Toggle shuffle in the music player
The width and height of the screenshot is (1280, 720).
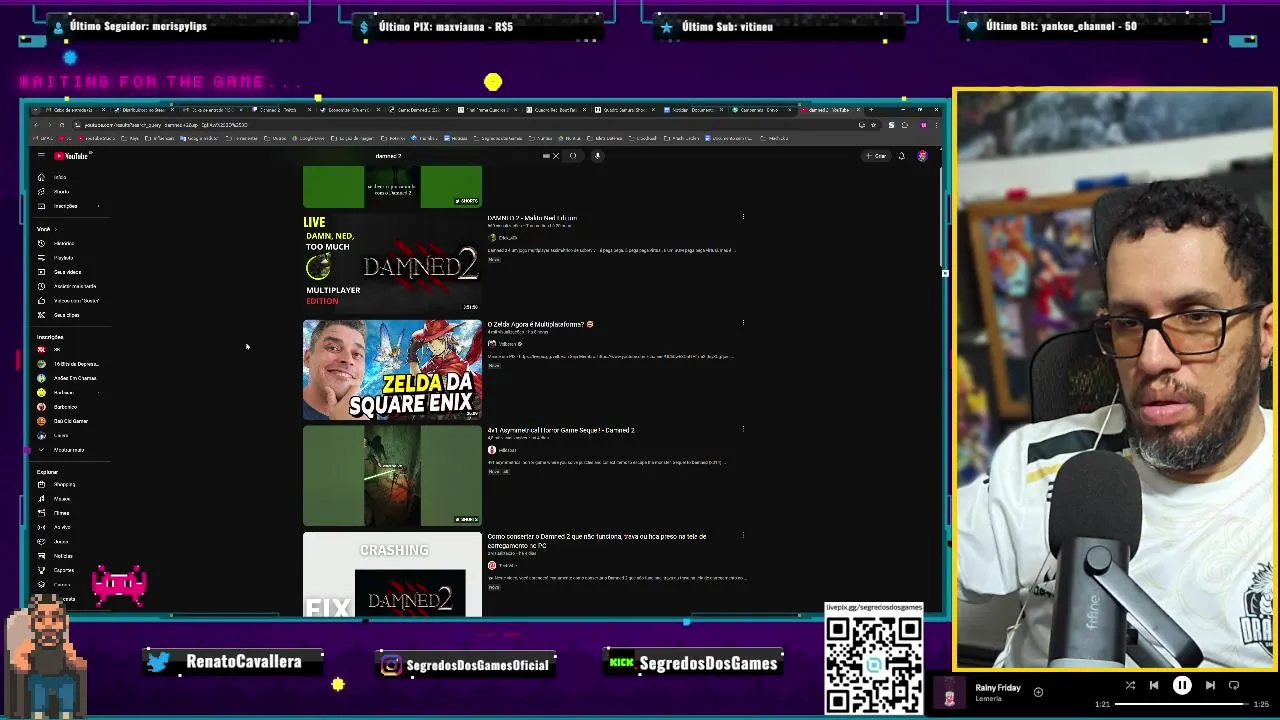[x=1130, y=686]
